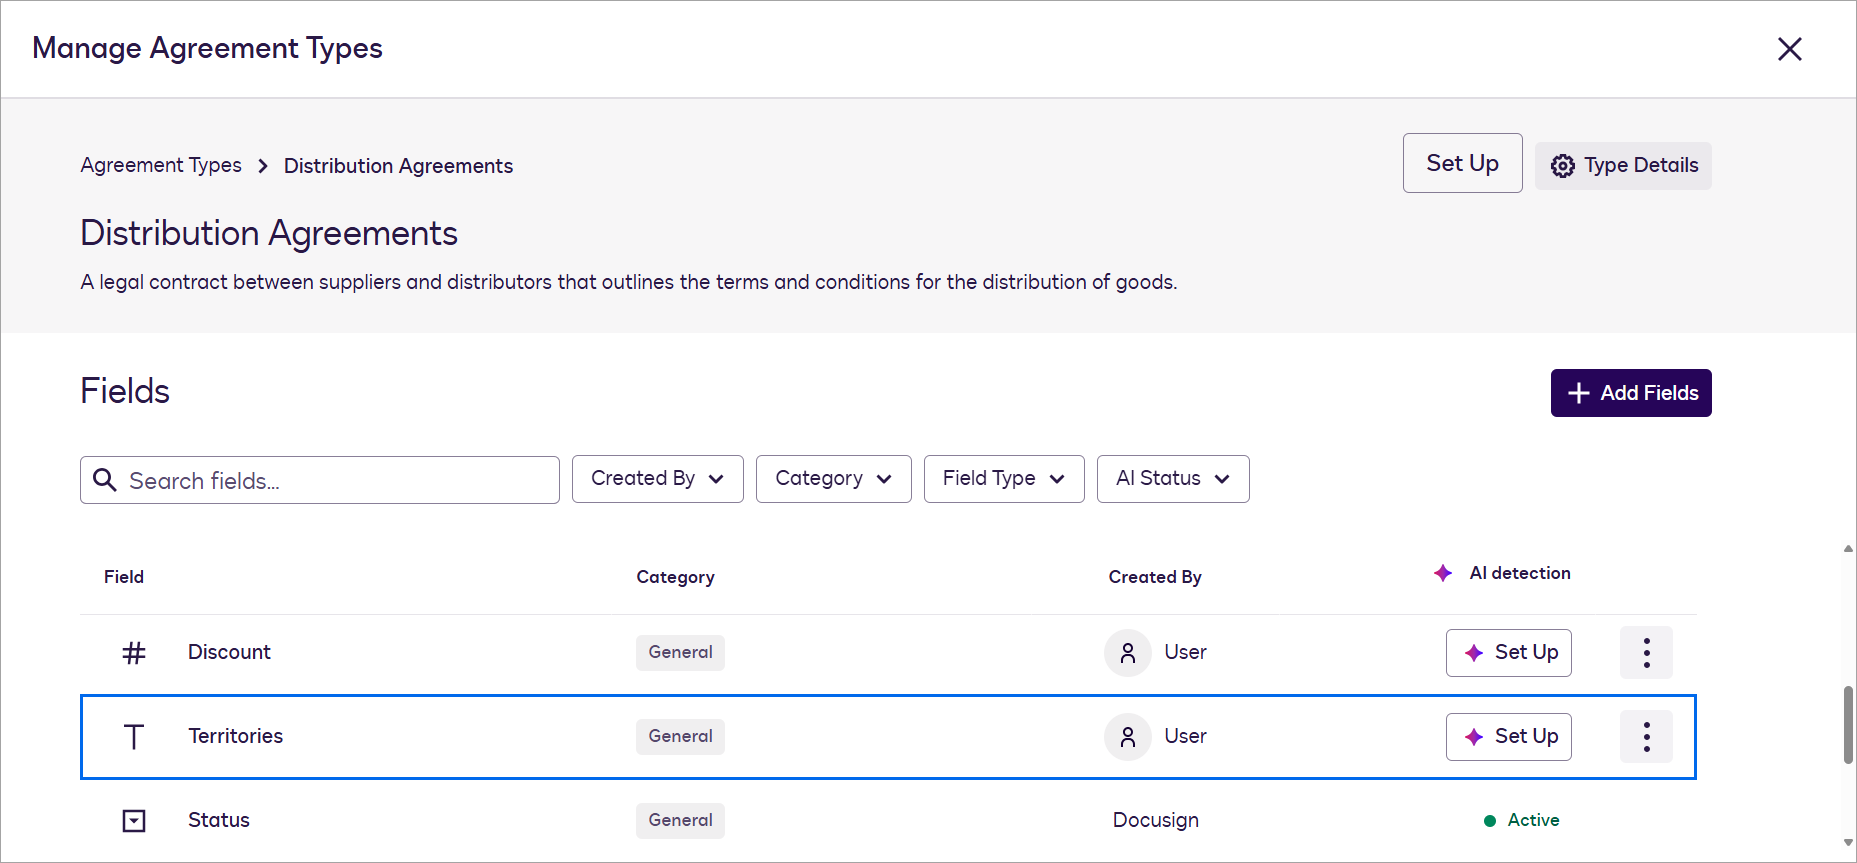Select the Discount field name
Image resolution: width=1857 pixels, height=863 pixels.
229,652
